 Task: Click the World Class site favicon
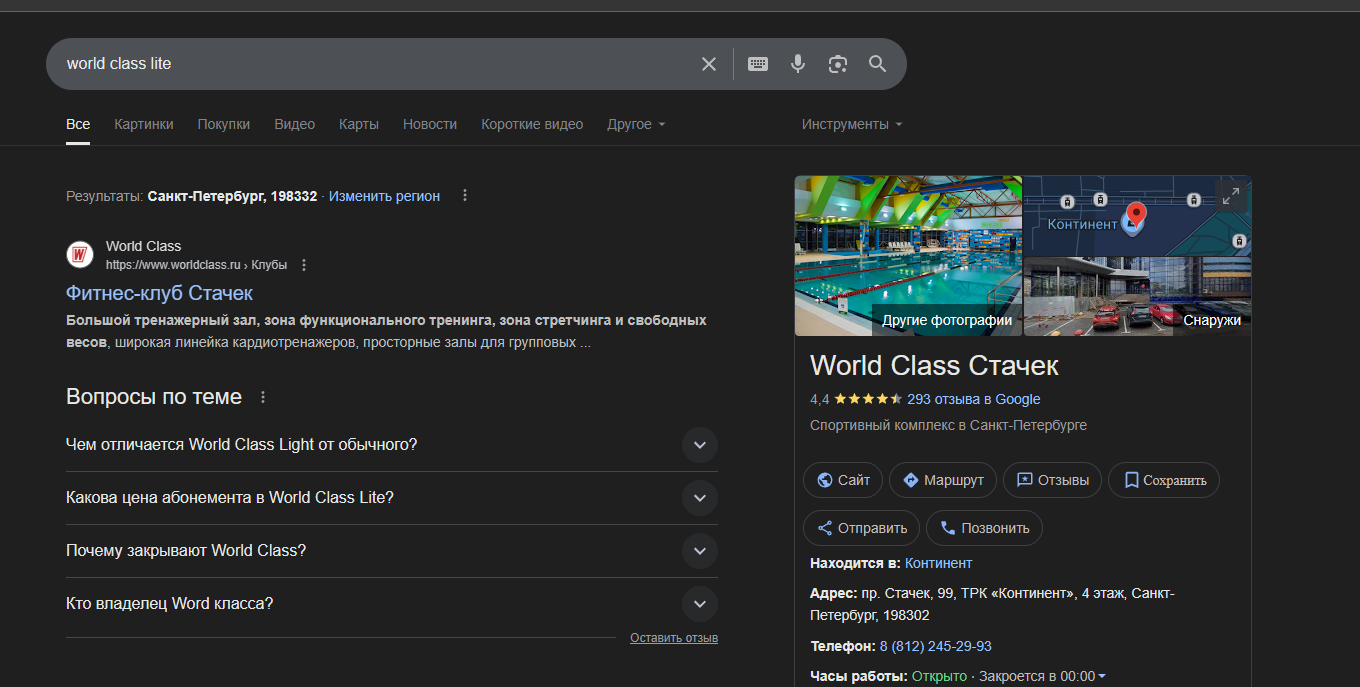tap(80, 255)
